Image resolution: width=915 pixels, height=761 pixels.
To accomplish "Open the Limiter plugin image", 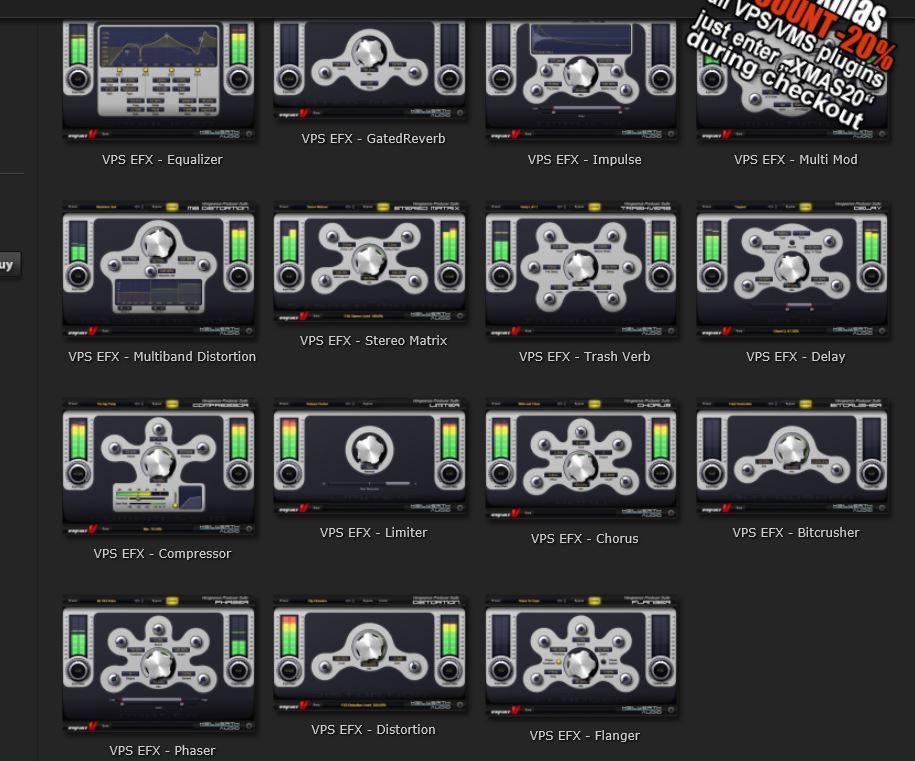I will 370,456.
